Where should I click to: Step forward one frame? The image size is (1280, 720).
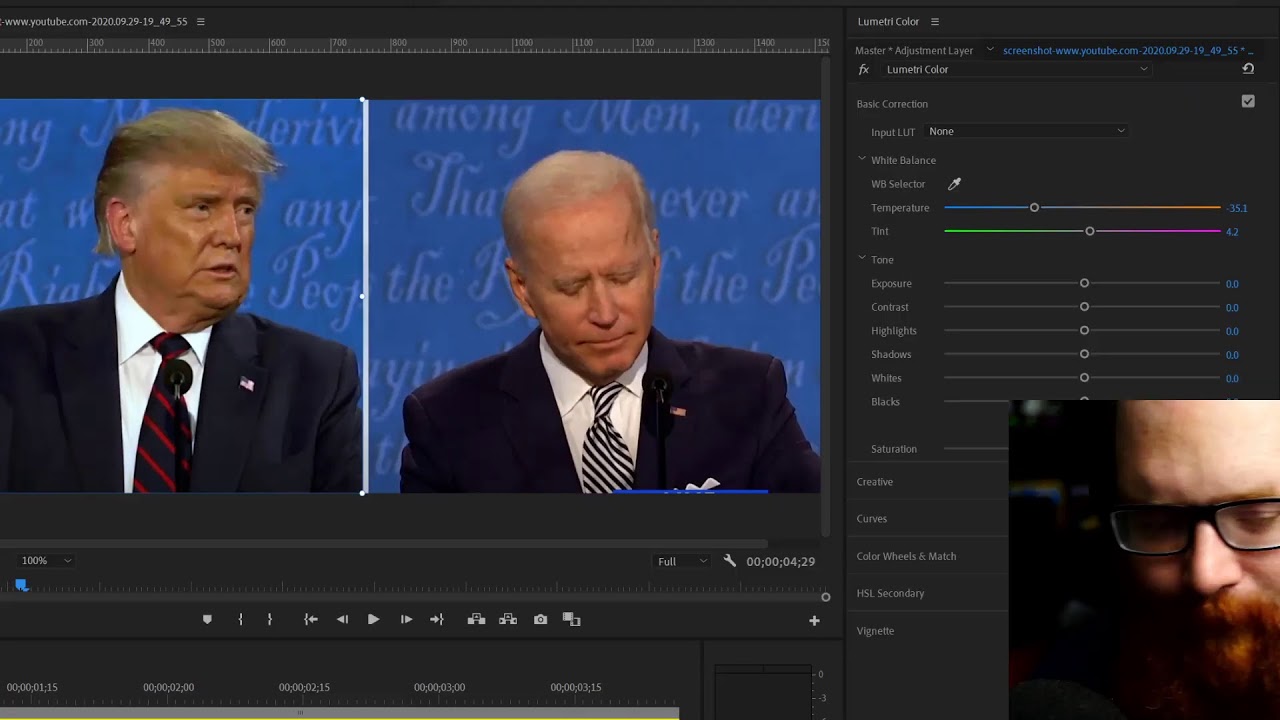406,620
